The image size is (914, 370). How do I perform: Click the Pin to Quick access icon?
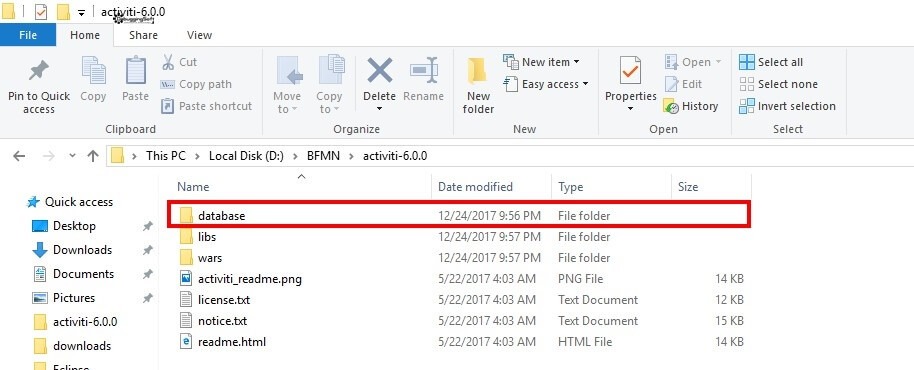[x=39, y=72]
